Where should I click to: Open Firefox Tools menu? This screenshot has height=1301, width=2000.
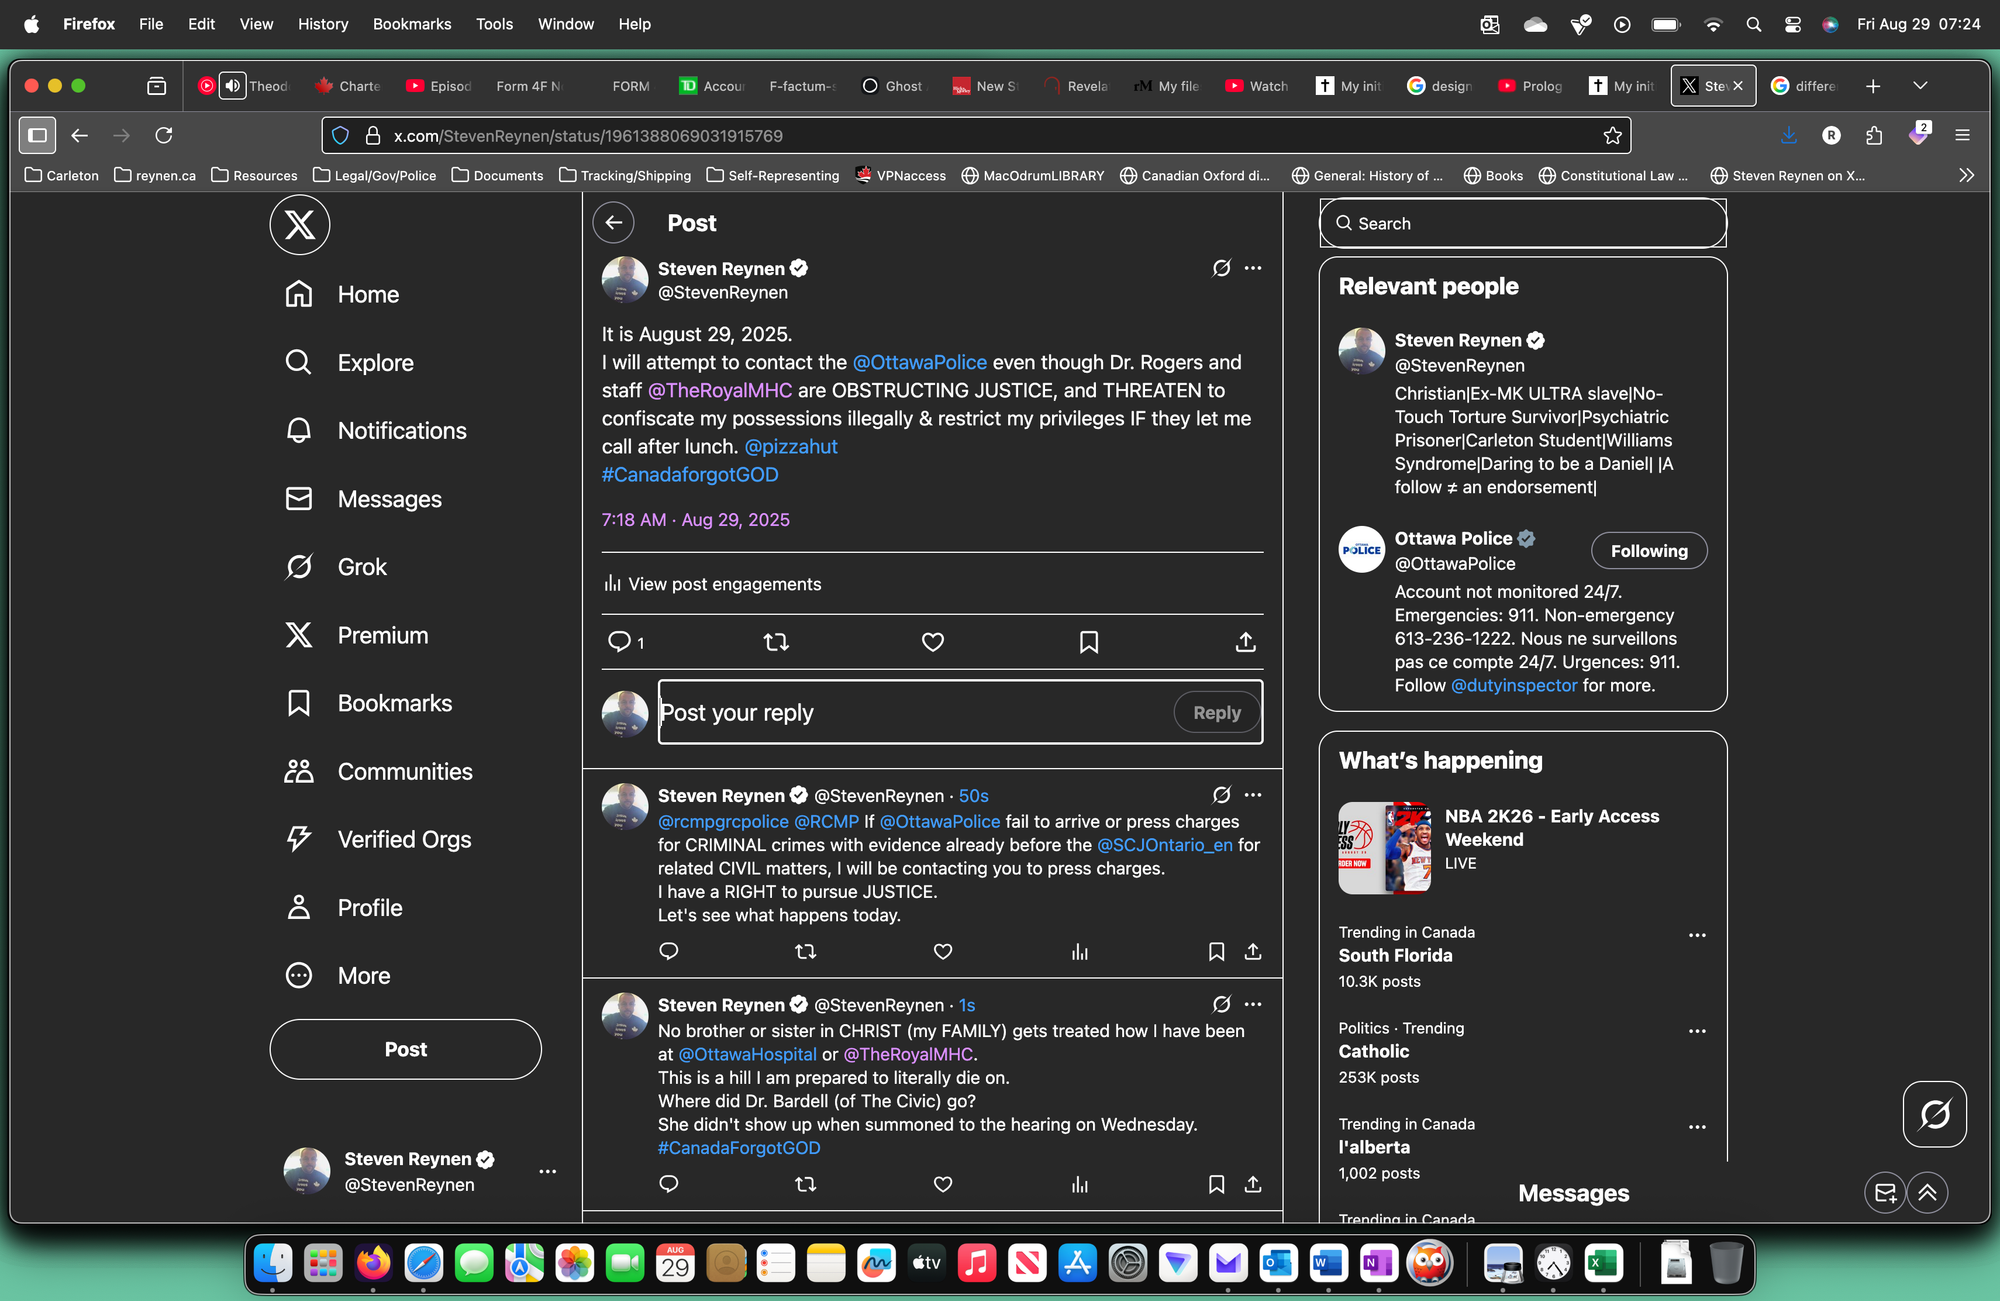[x=494, y=24]
